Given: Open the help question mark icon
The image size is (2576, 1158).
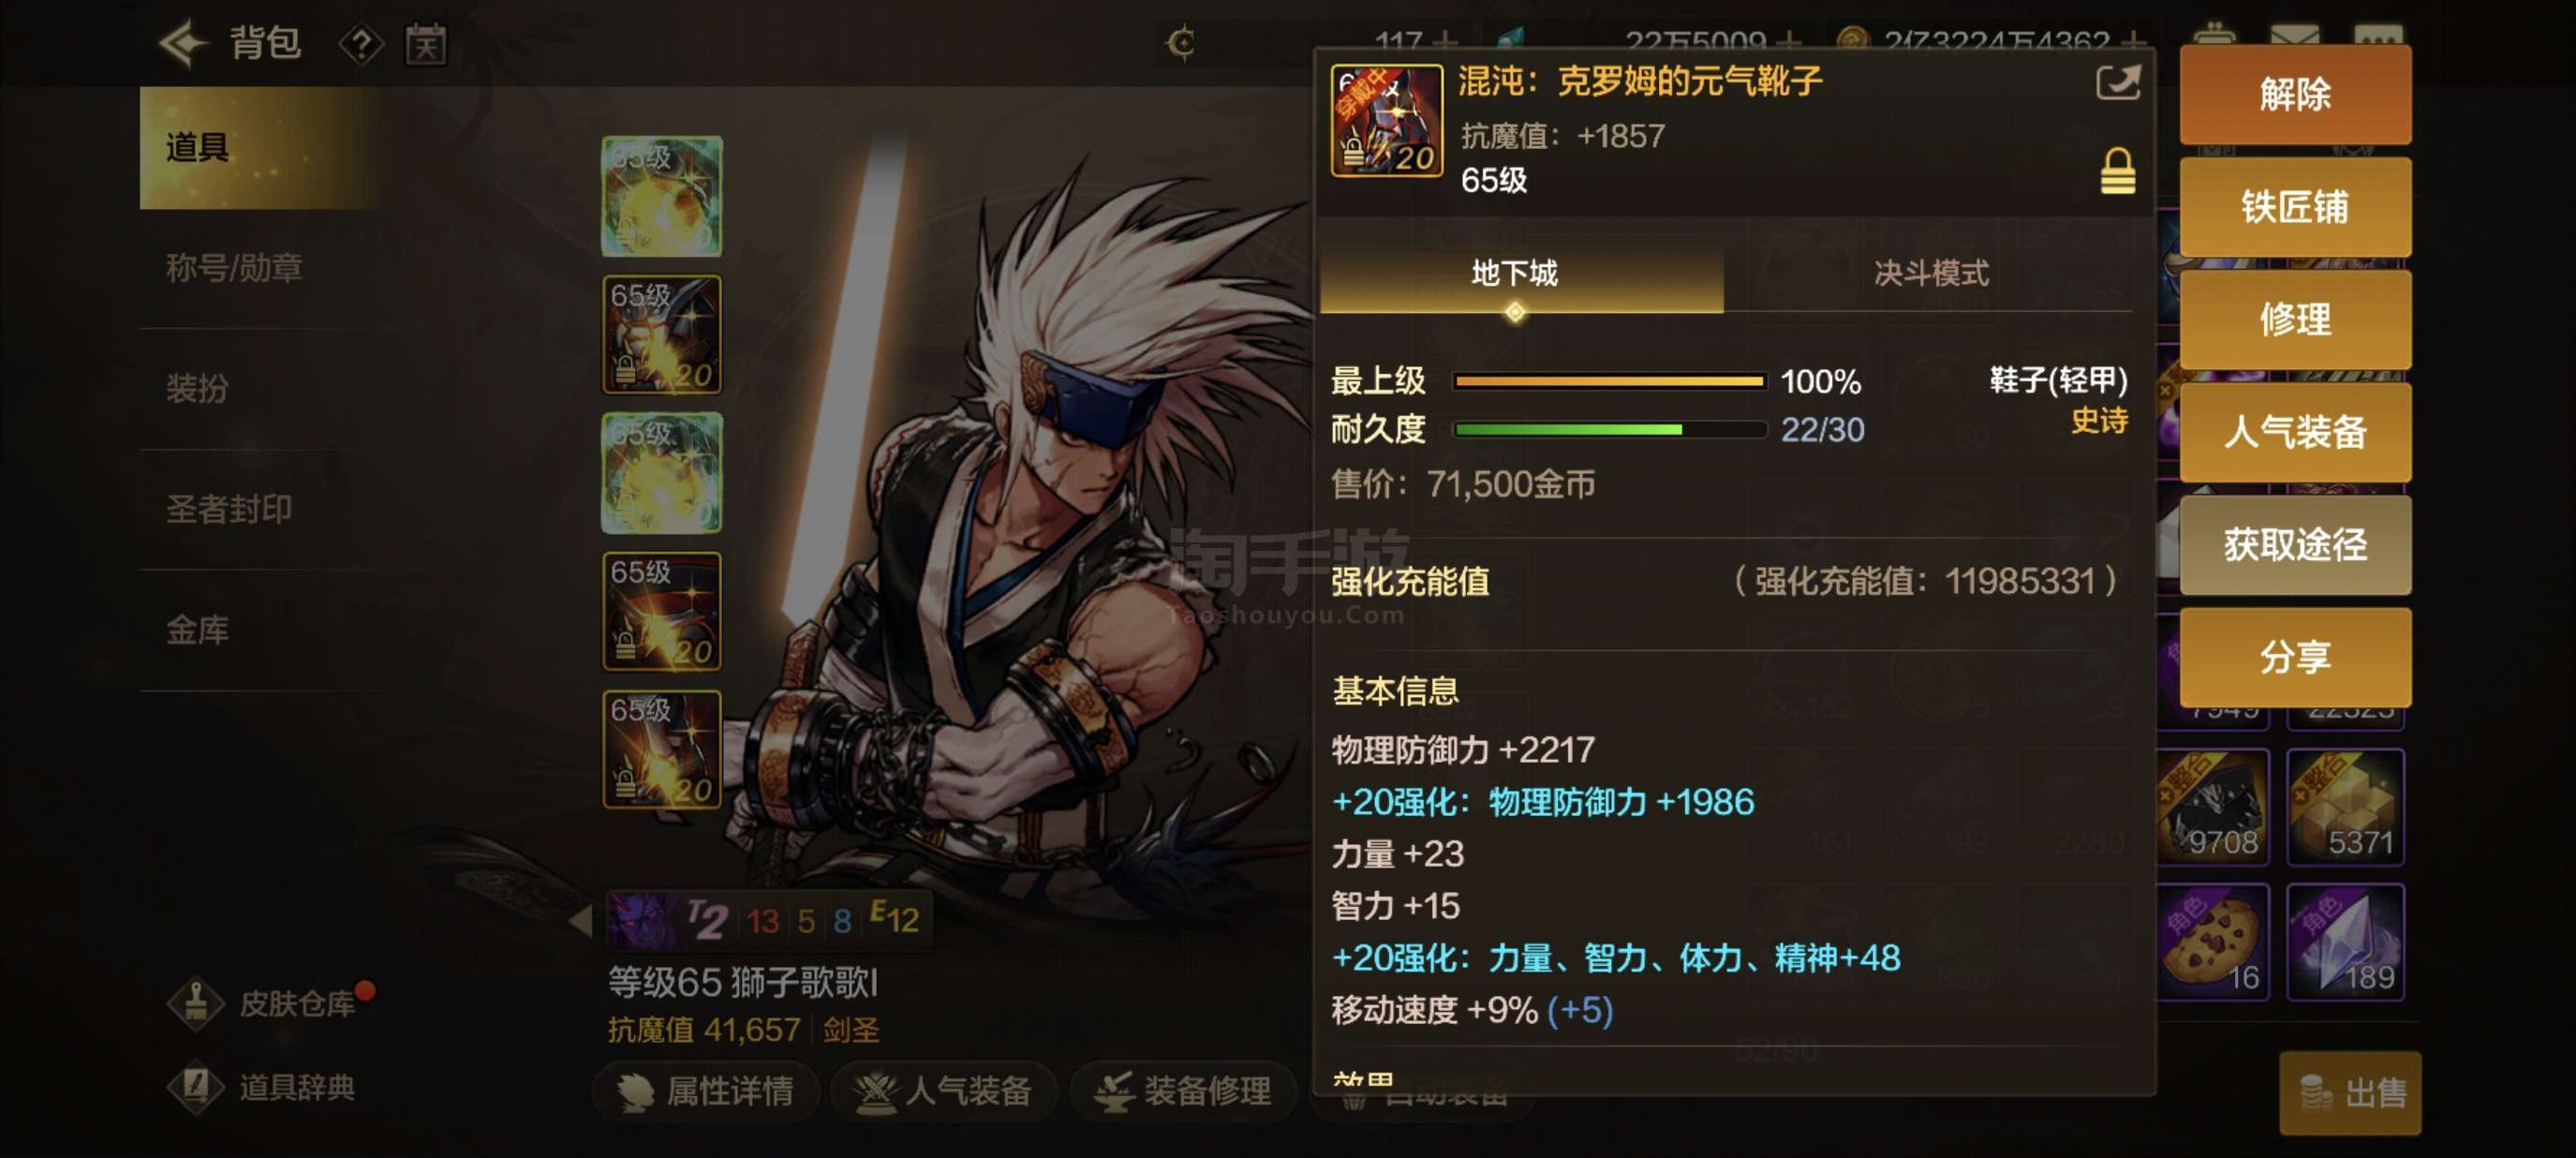Looking at the screenshot, I should [361, 44].
